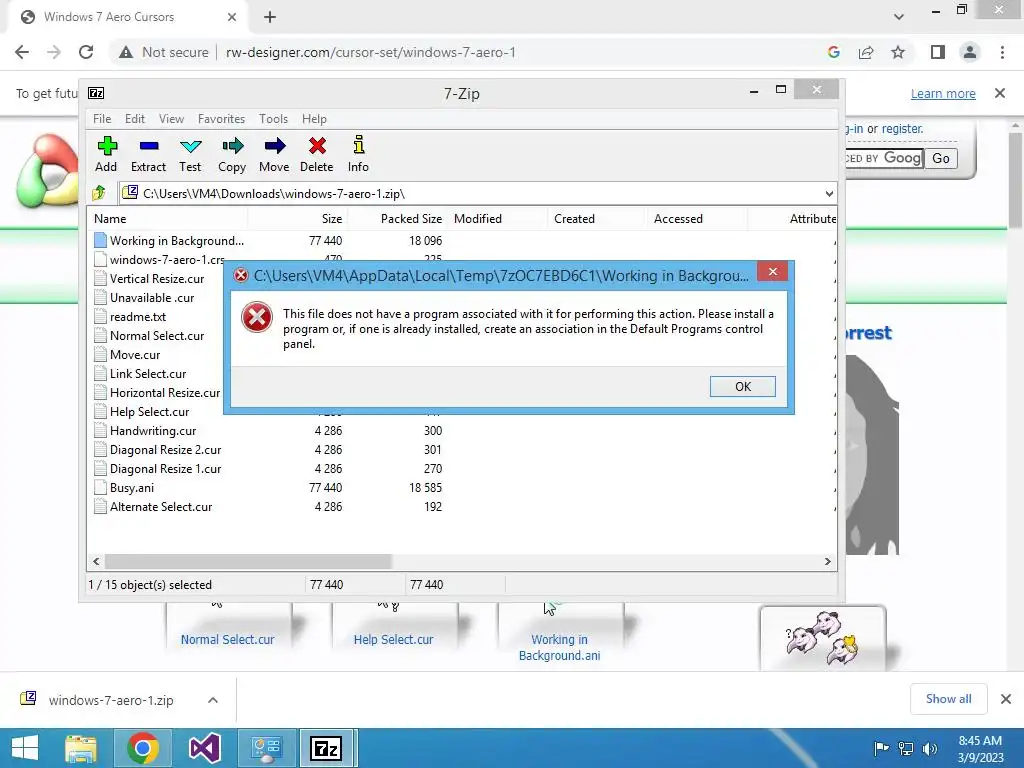Select Diagonal Resize 1.cur file
1024x768 pixels.
click(165, 469)
